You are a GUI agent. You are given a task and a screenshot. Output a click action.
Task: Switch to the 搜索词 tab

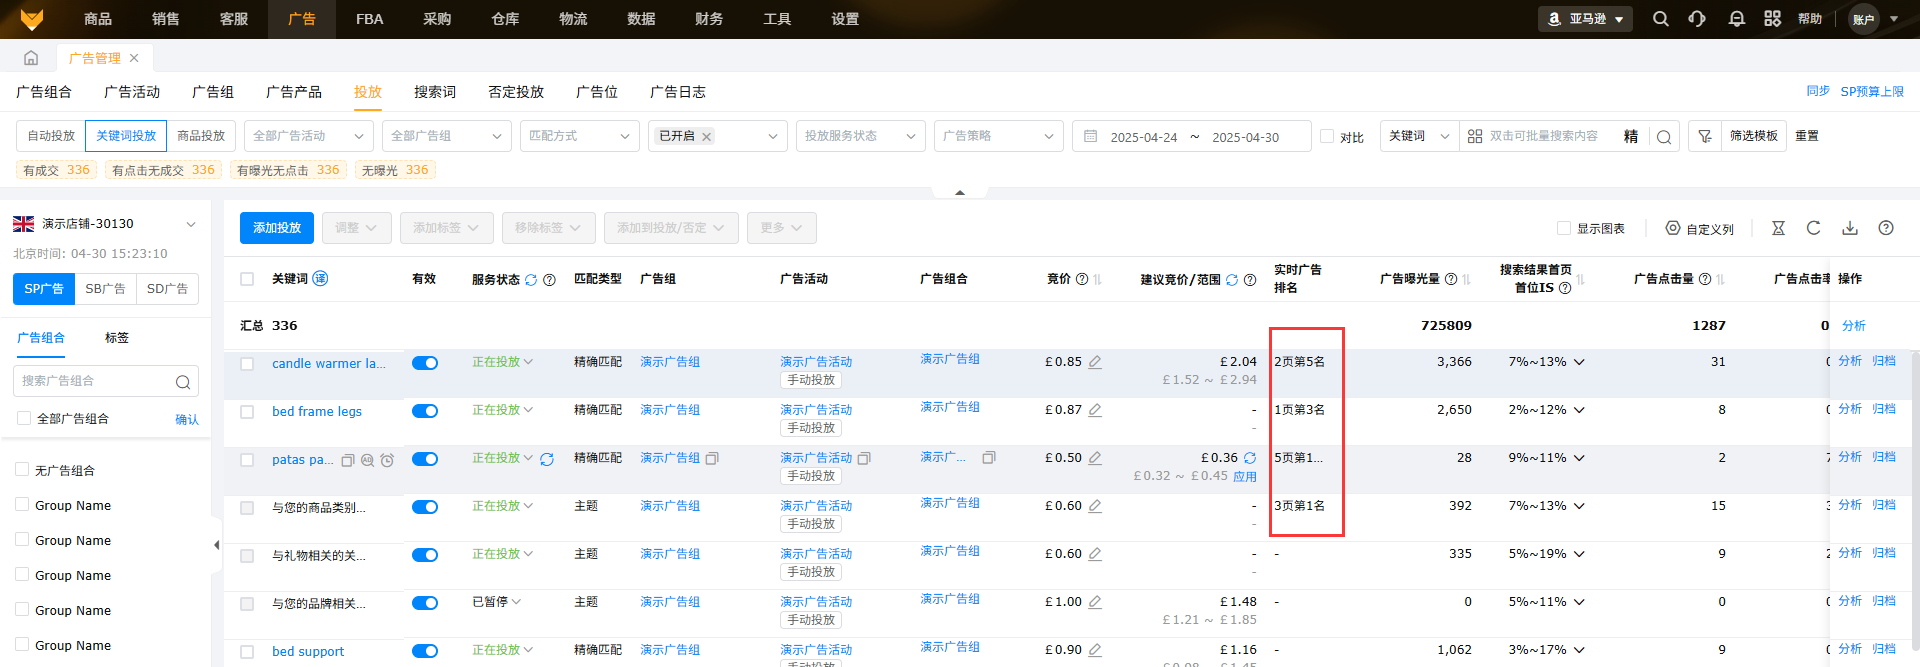(435, 92)
